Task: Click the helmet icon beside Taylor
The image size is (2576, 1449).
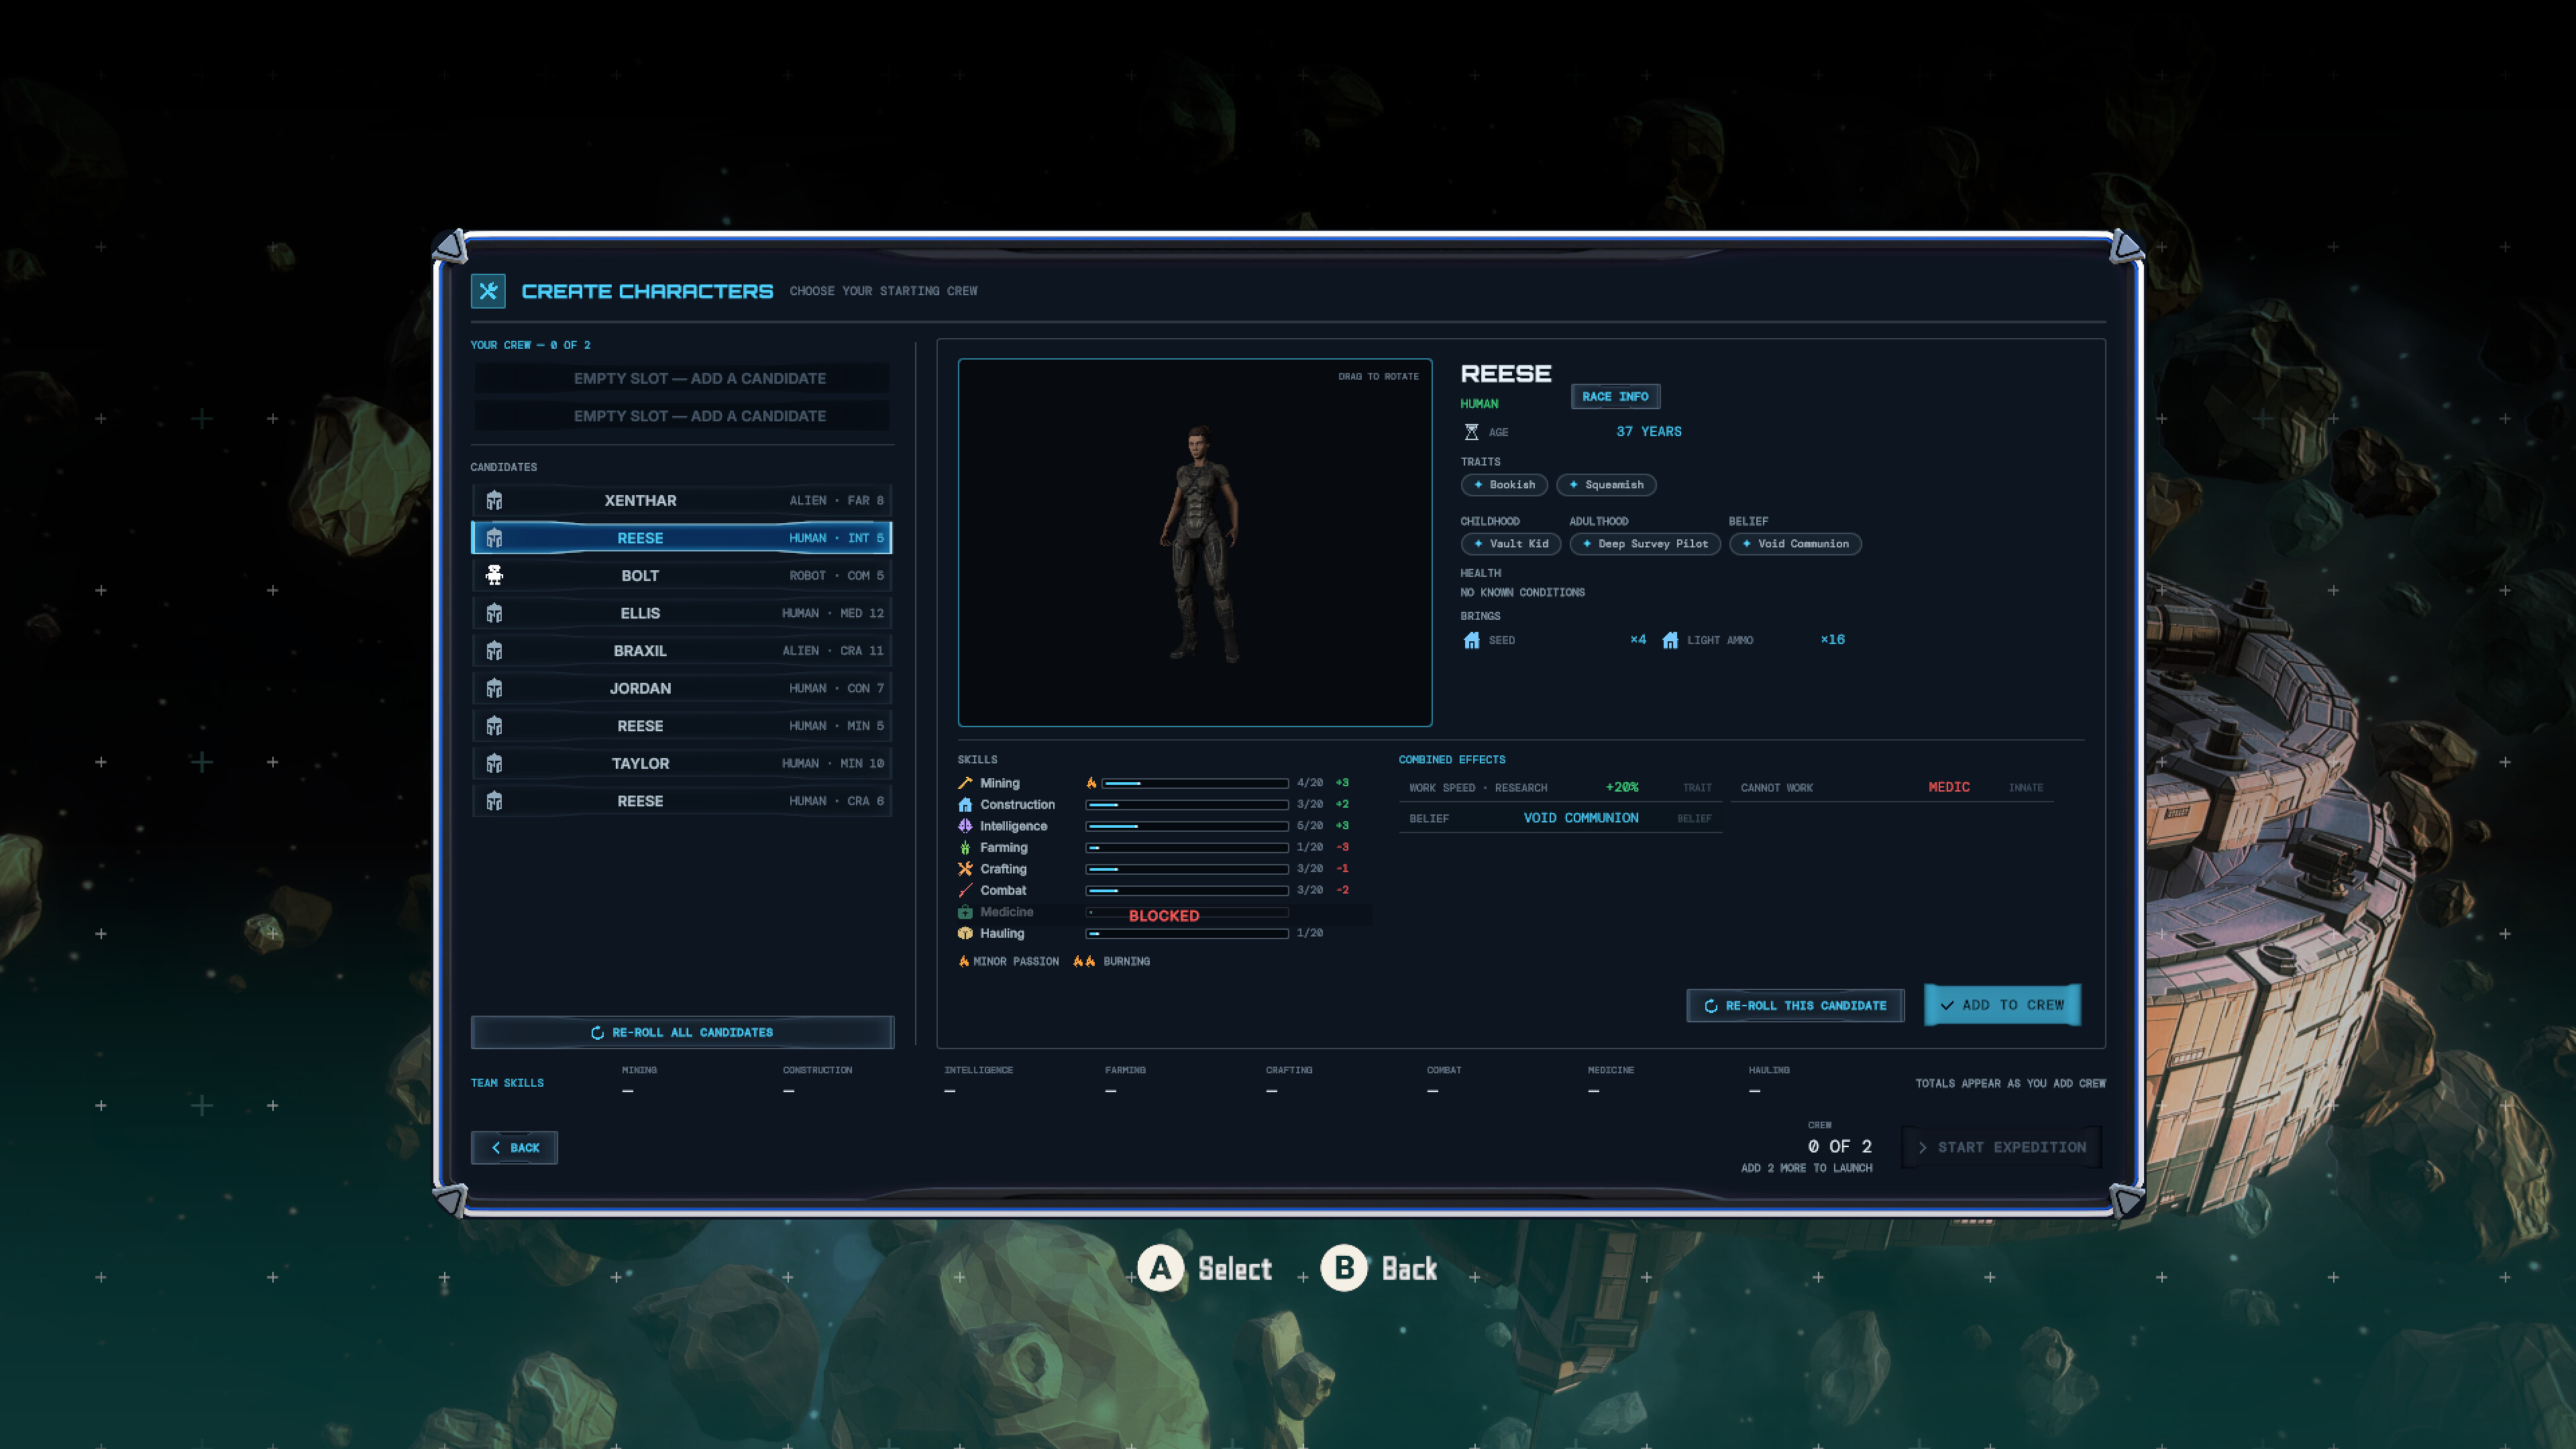Action: [x=494, y=763]
